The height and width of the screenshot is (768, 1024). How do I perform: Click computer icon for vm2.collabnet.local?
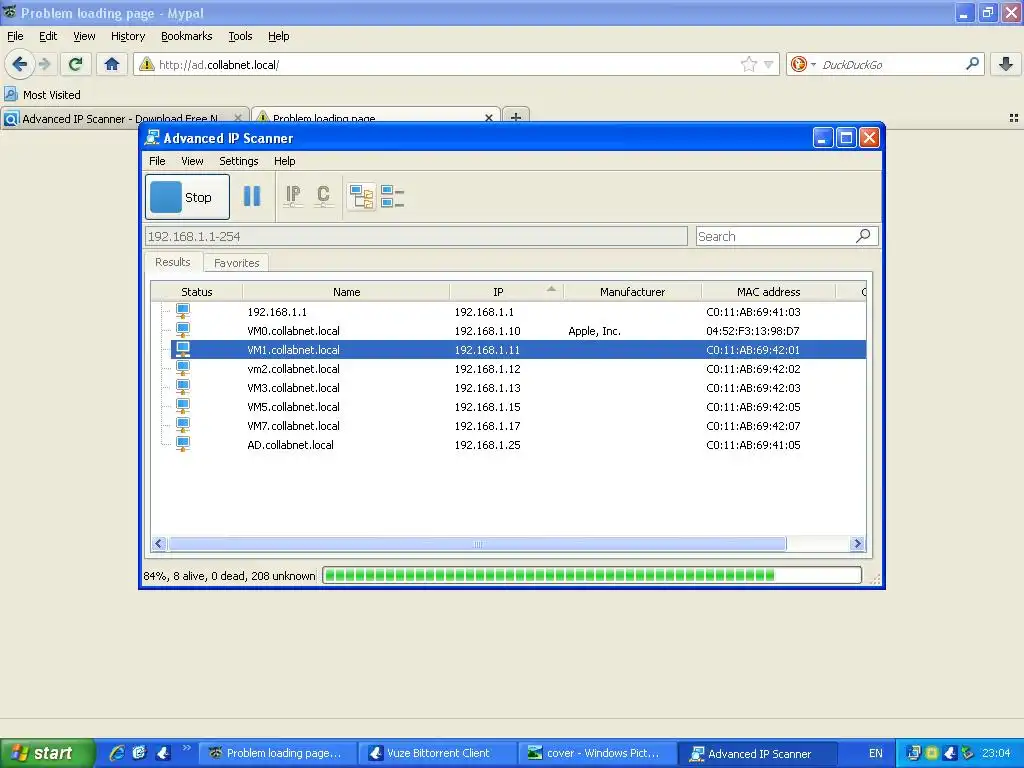click(x=183, y=368)
